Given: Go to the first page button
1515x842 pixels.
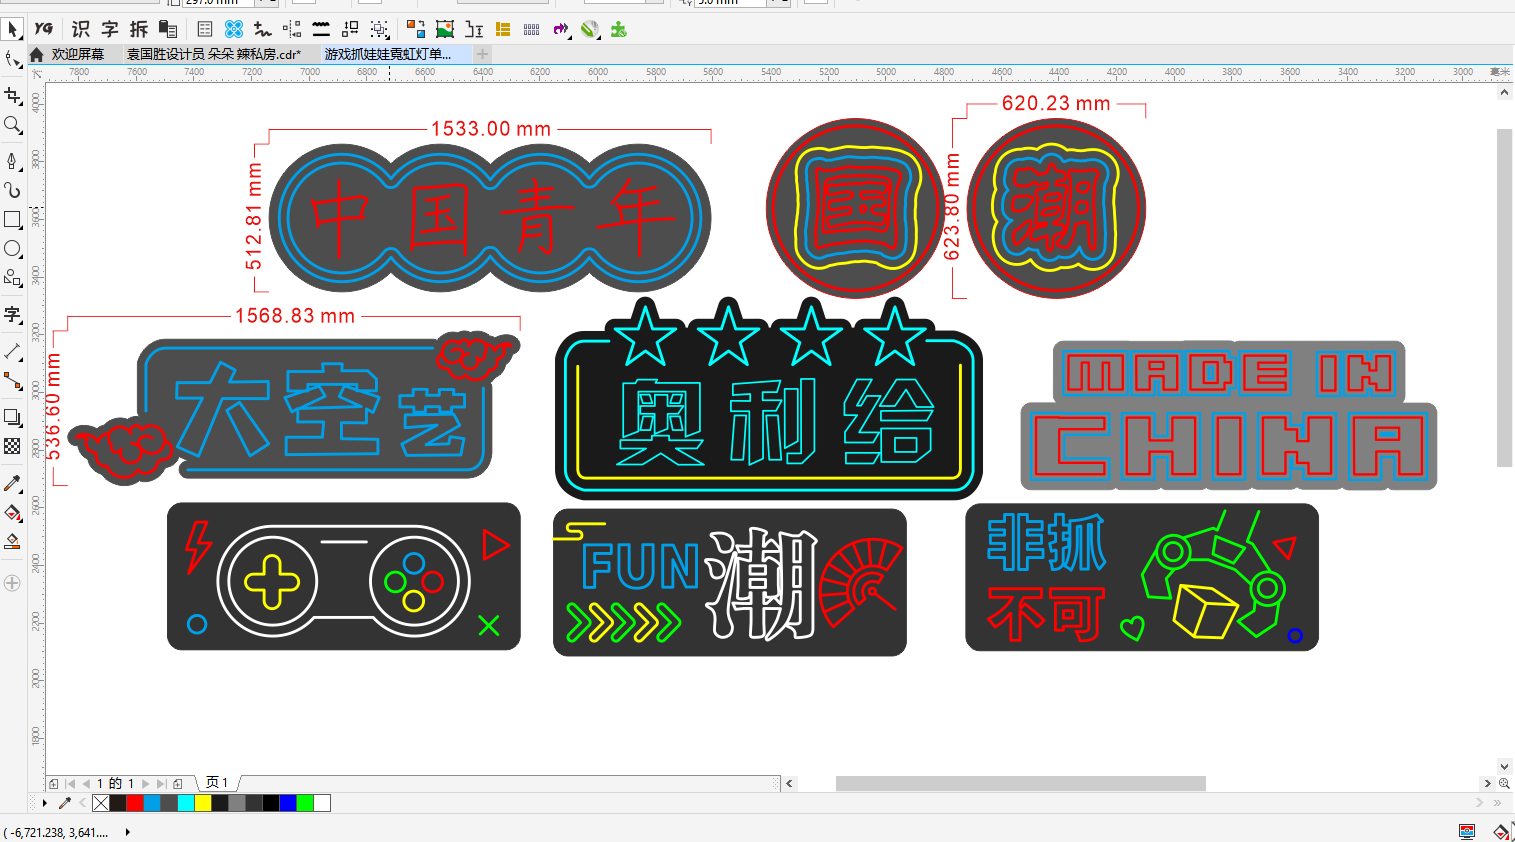Looking at the screenshot, I should click(x=70, y=783).
